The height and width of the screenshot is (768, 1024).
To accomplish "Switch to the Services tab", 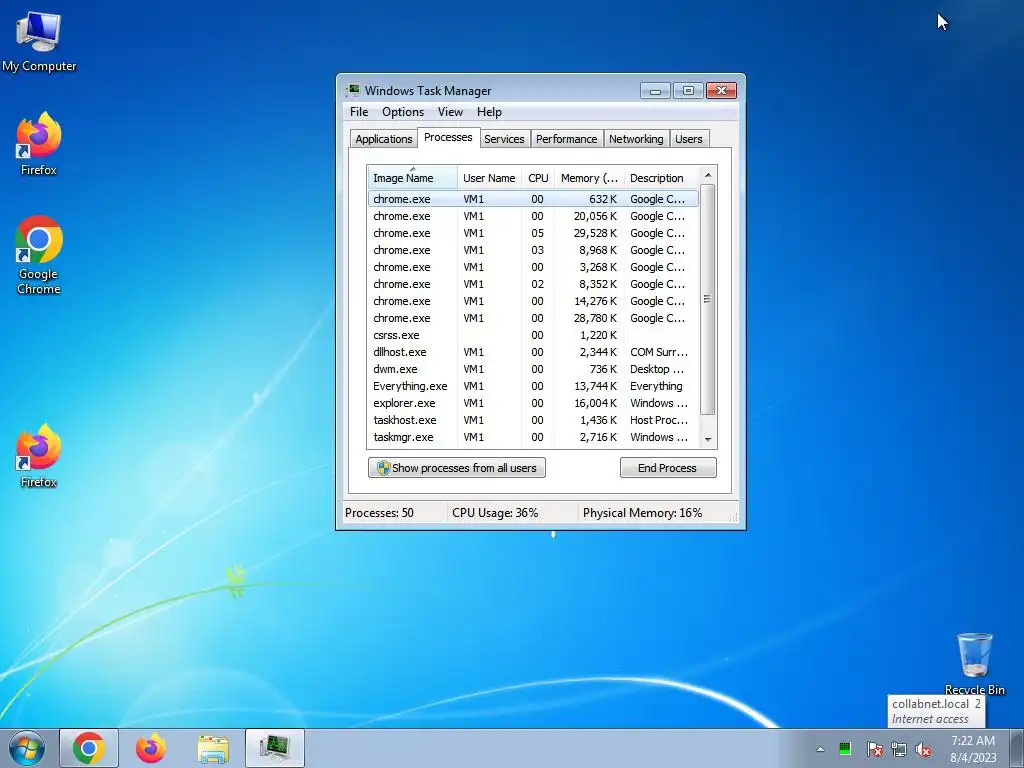I will 504,138.
